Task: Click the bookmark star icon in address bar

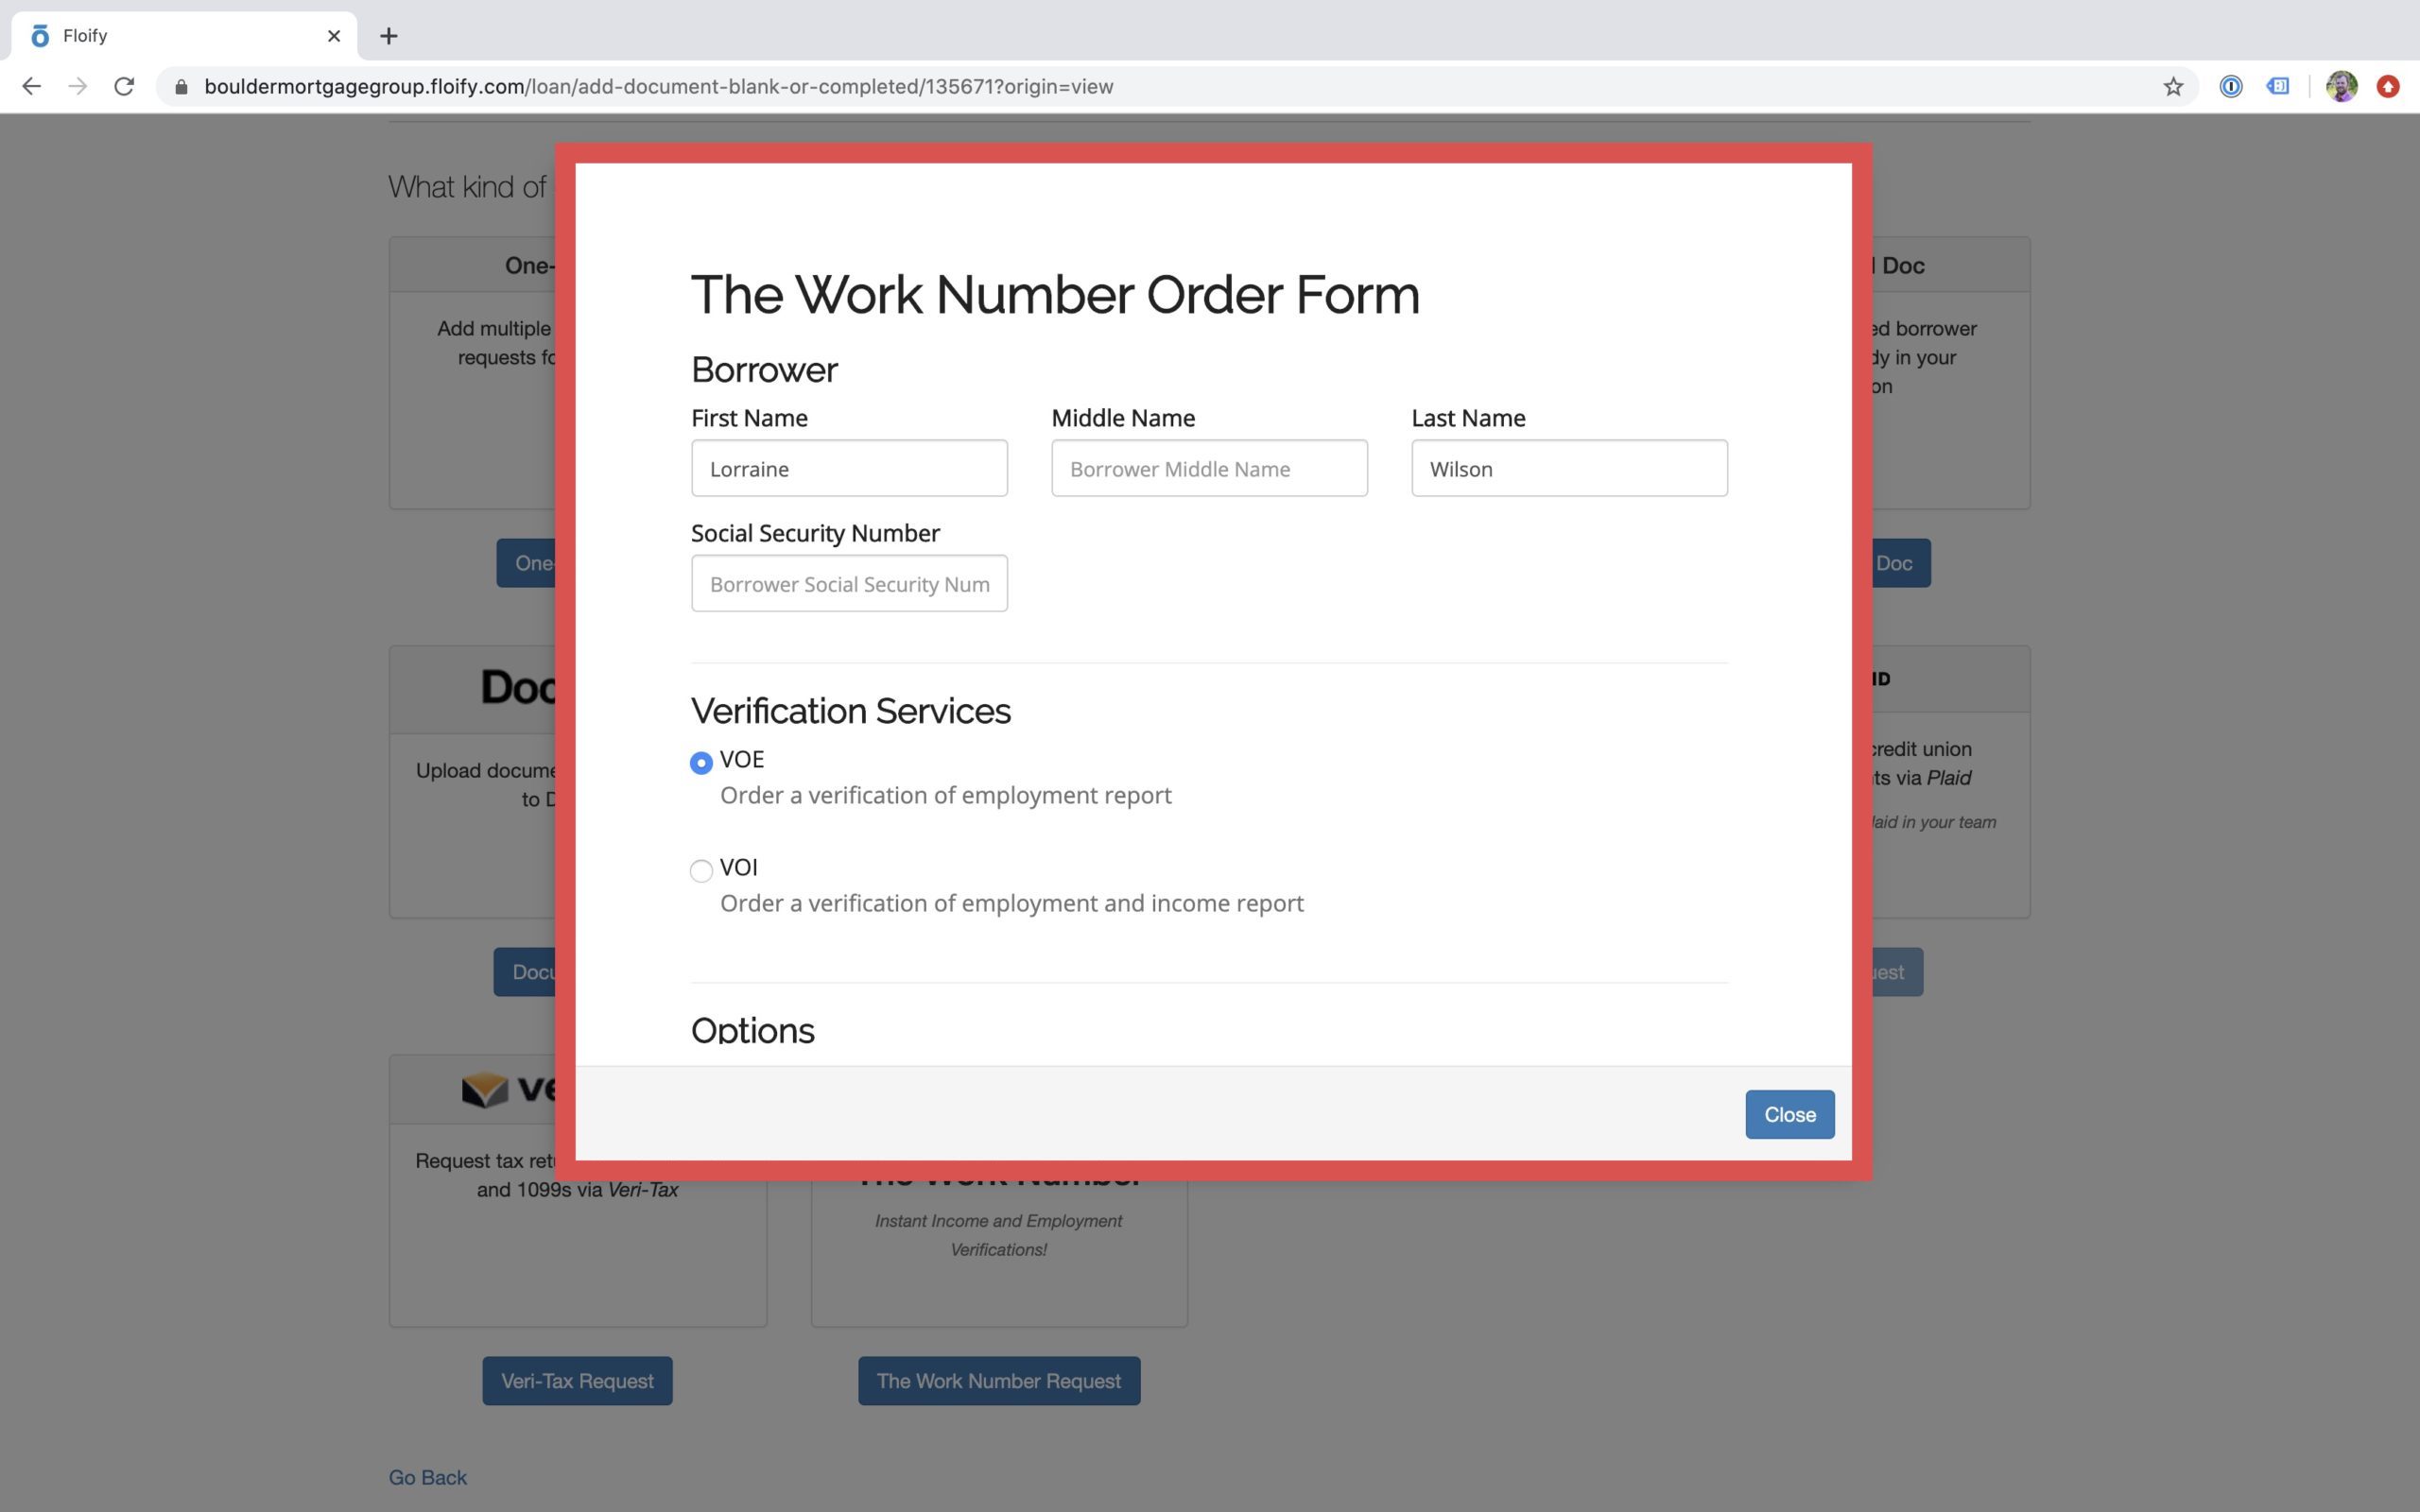Action: (2172, 85)
